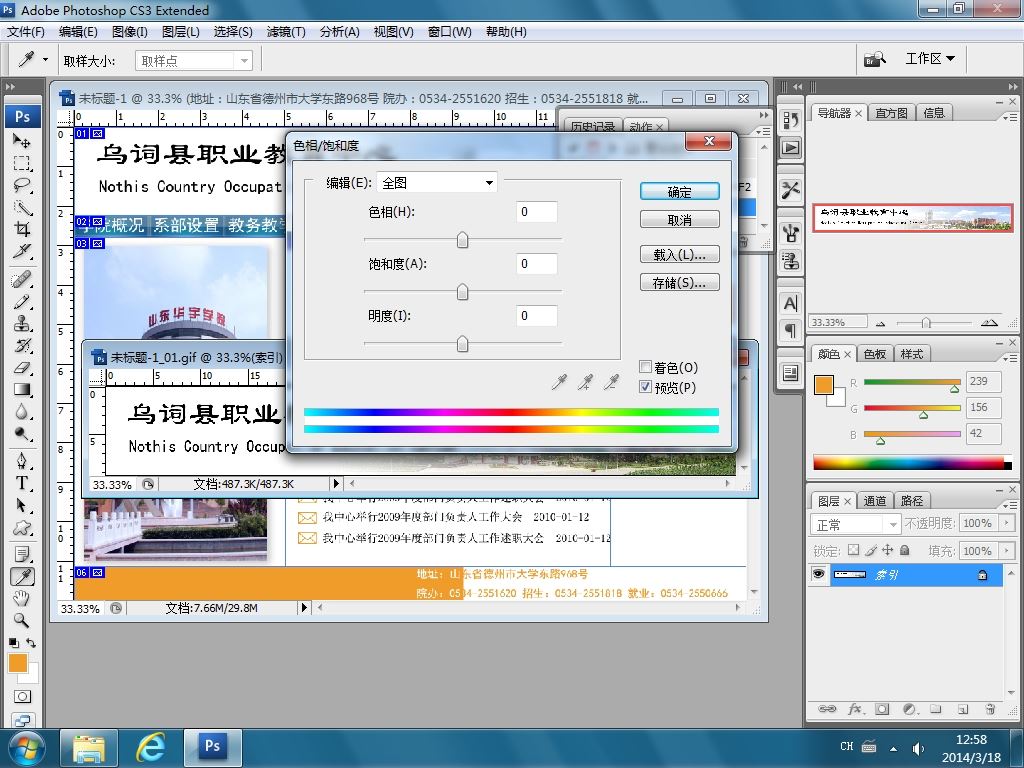Open the 图像(I) menu
The image size is (1024, 768).
click(130, 31)
